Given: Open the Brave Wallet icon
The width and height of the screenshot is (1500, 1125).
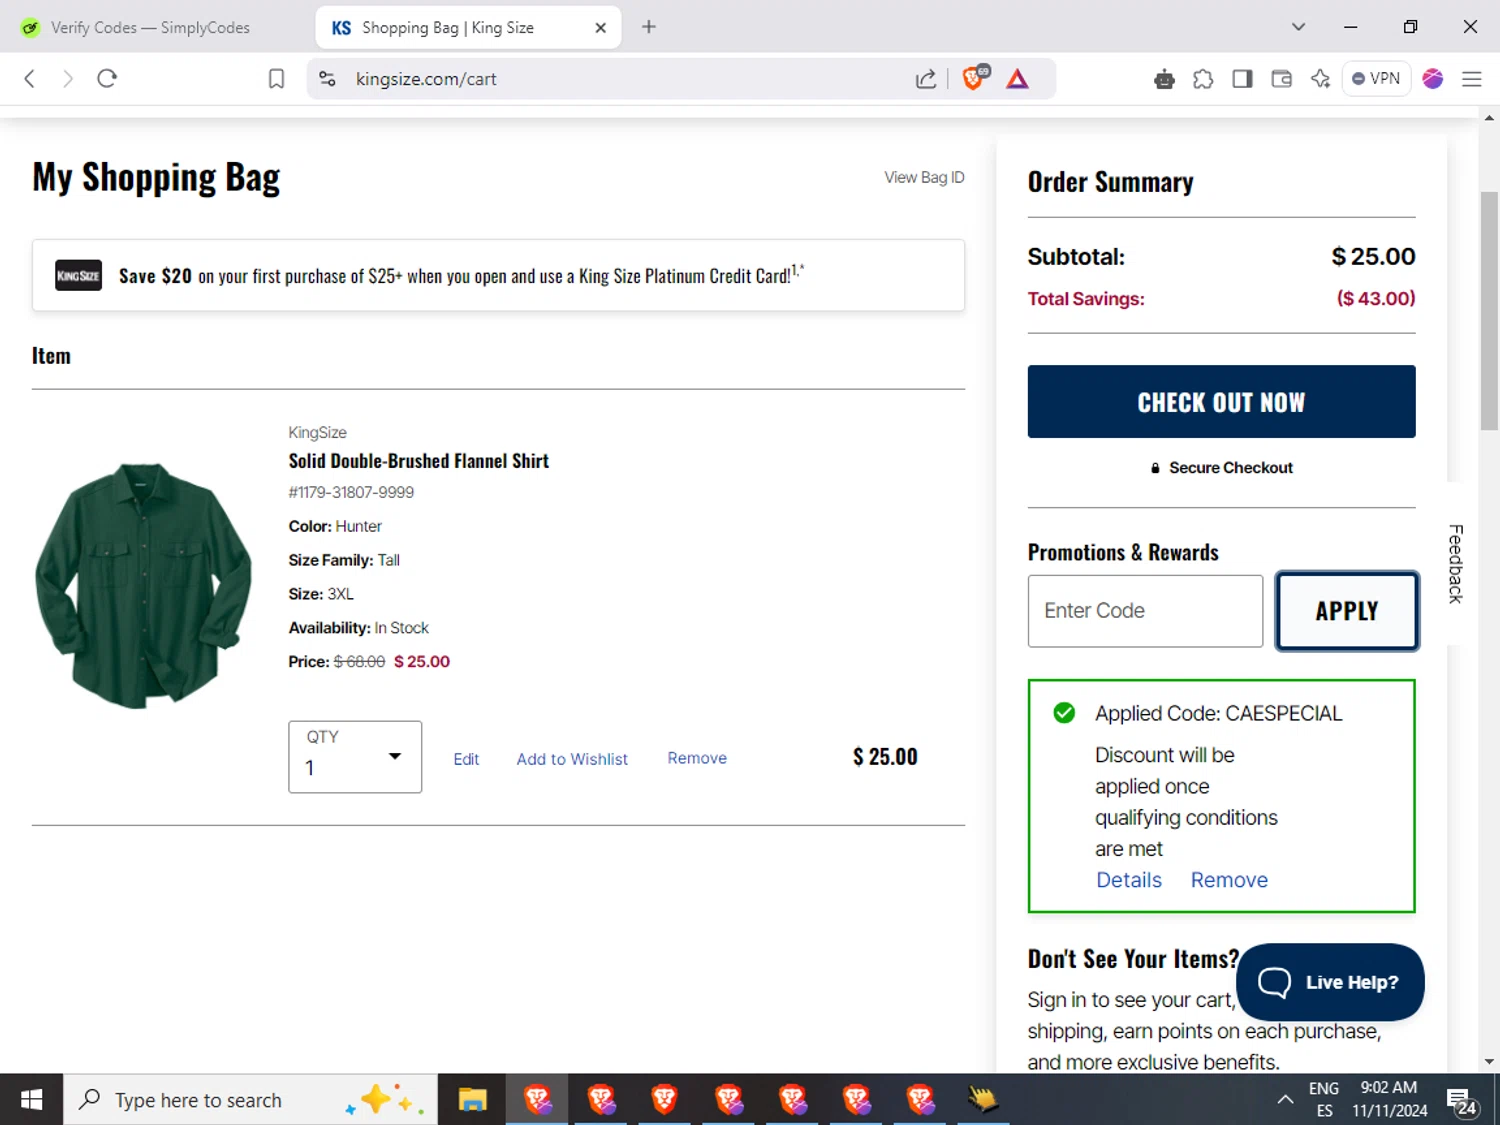Looking at the screenshot, I should tap(1281, 79).
